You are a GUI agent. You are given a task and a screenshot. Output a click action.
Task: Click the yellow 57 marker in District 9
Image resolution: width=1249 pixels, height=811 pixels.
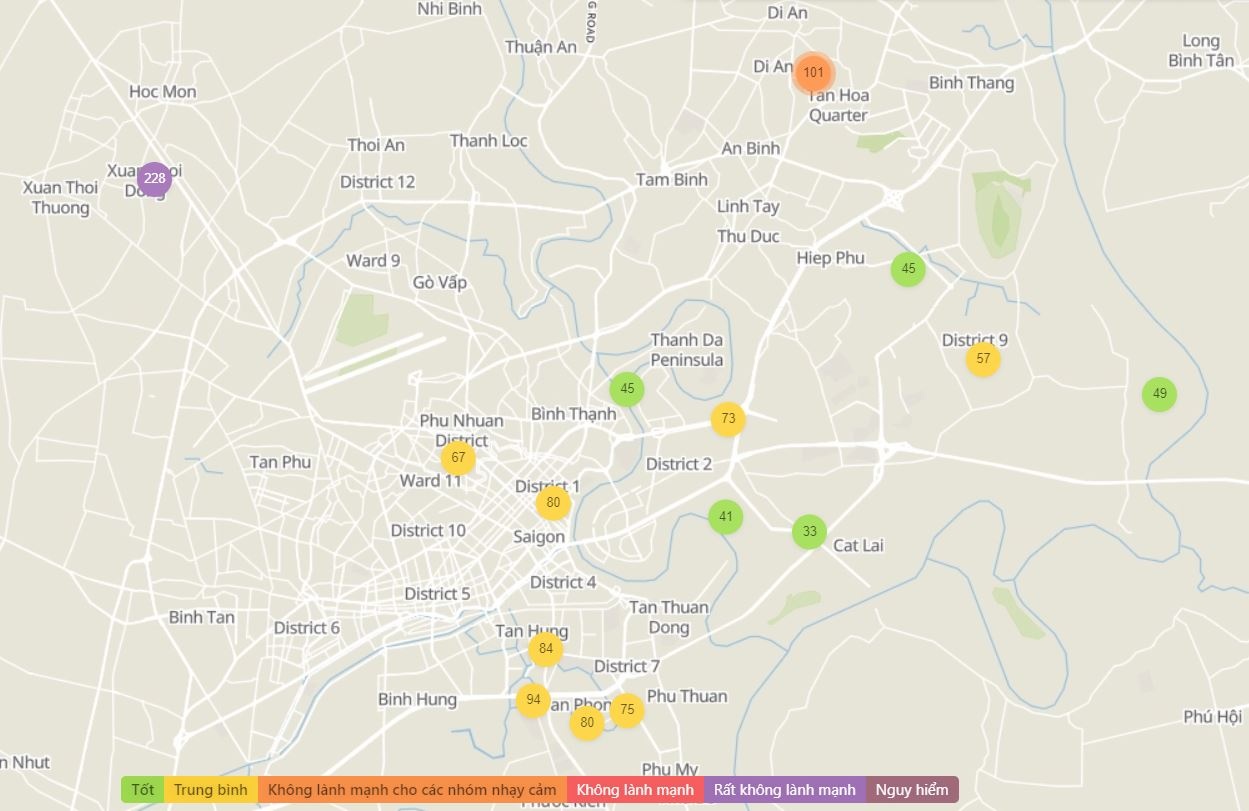click(983, 359)
